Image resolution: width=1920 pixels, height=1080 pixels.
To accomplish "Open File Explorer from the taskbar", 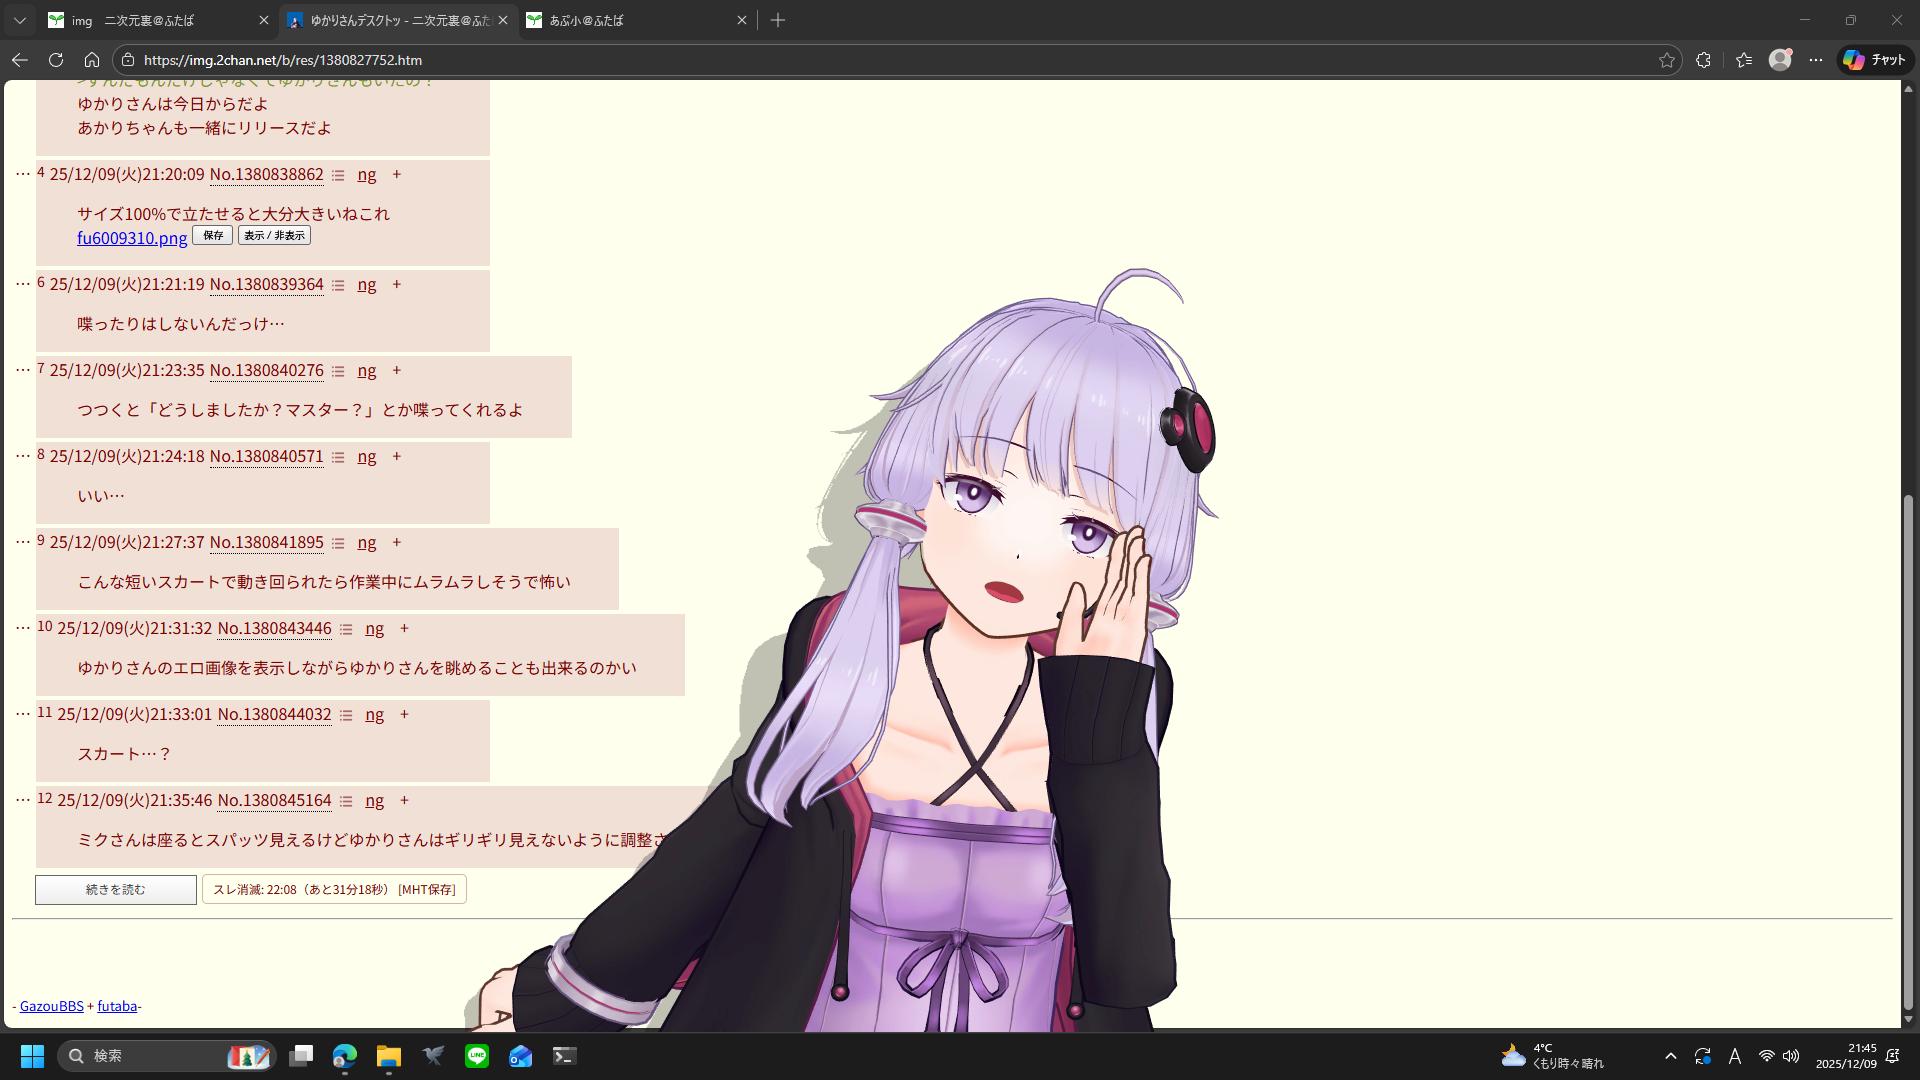I will [x=389, y=1056].
